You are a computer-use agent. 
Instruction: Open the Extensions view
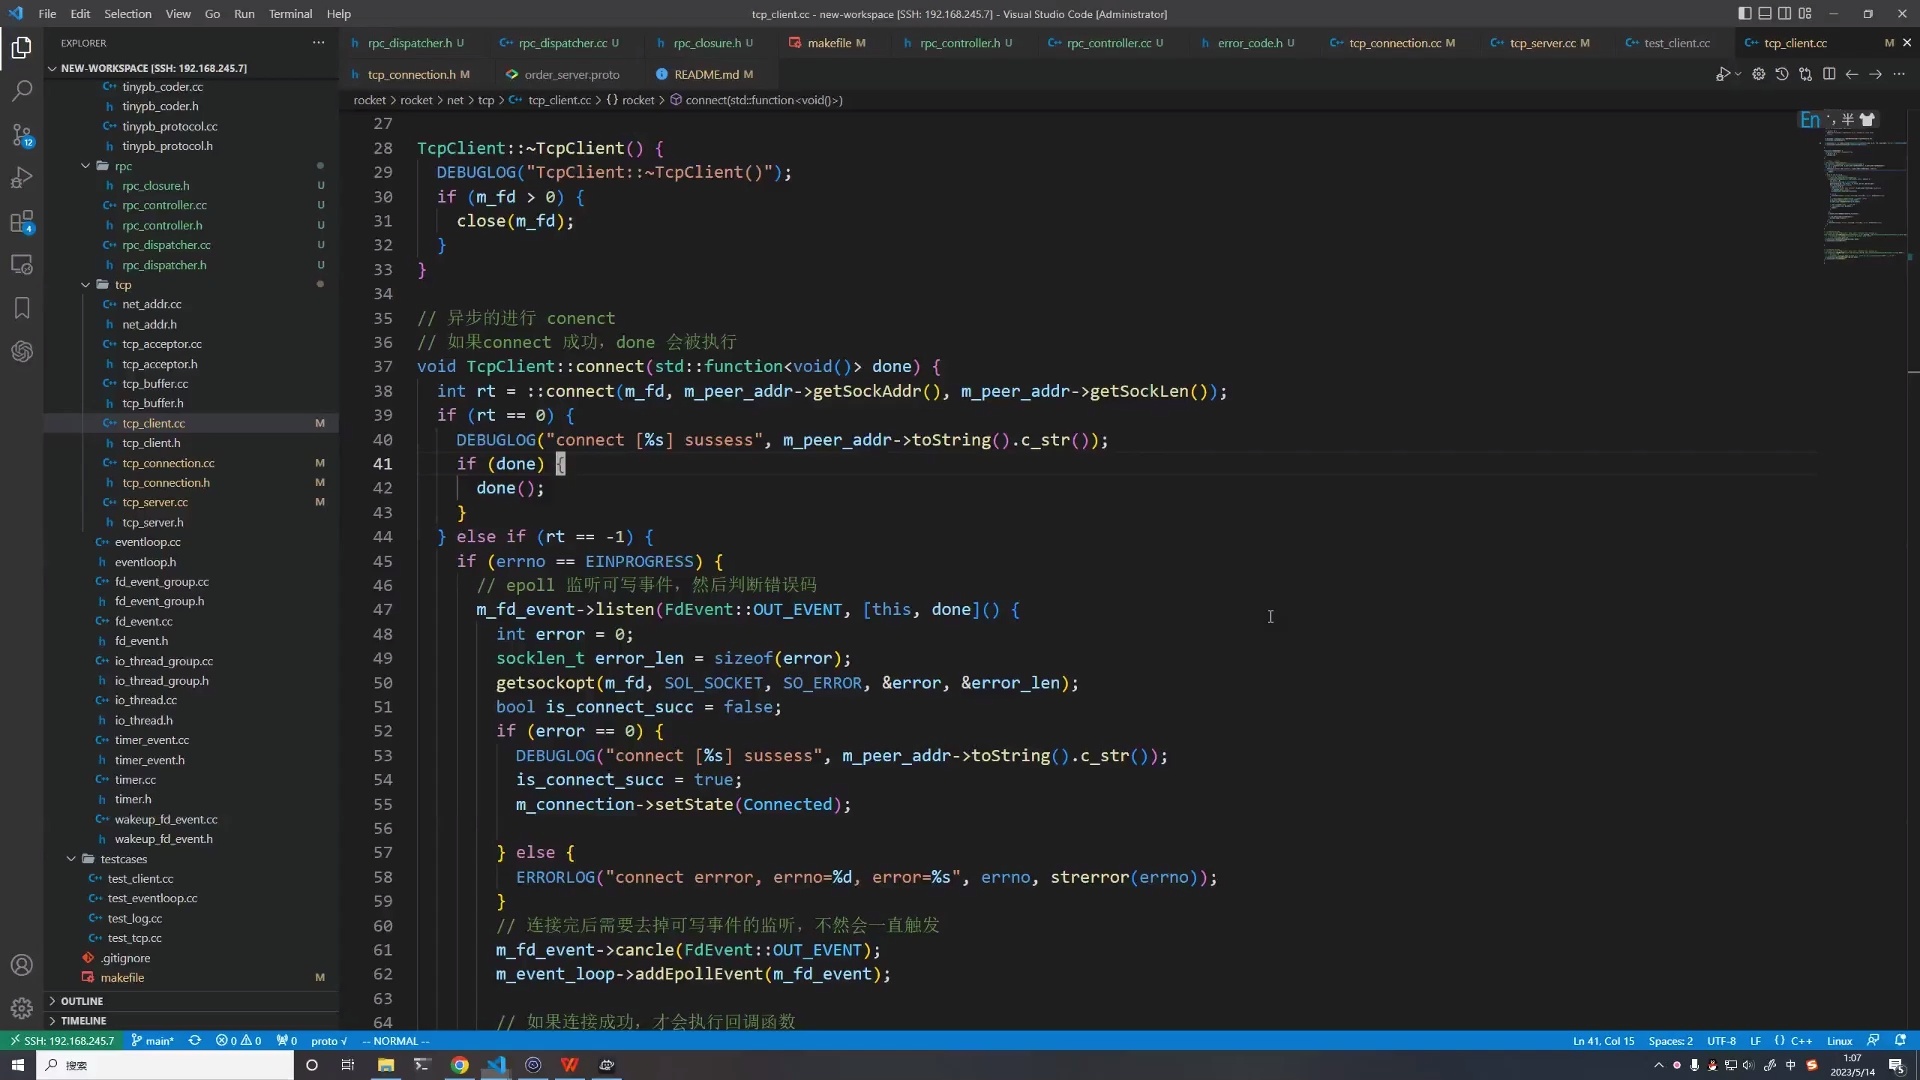click(22, 222)
